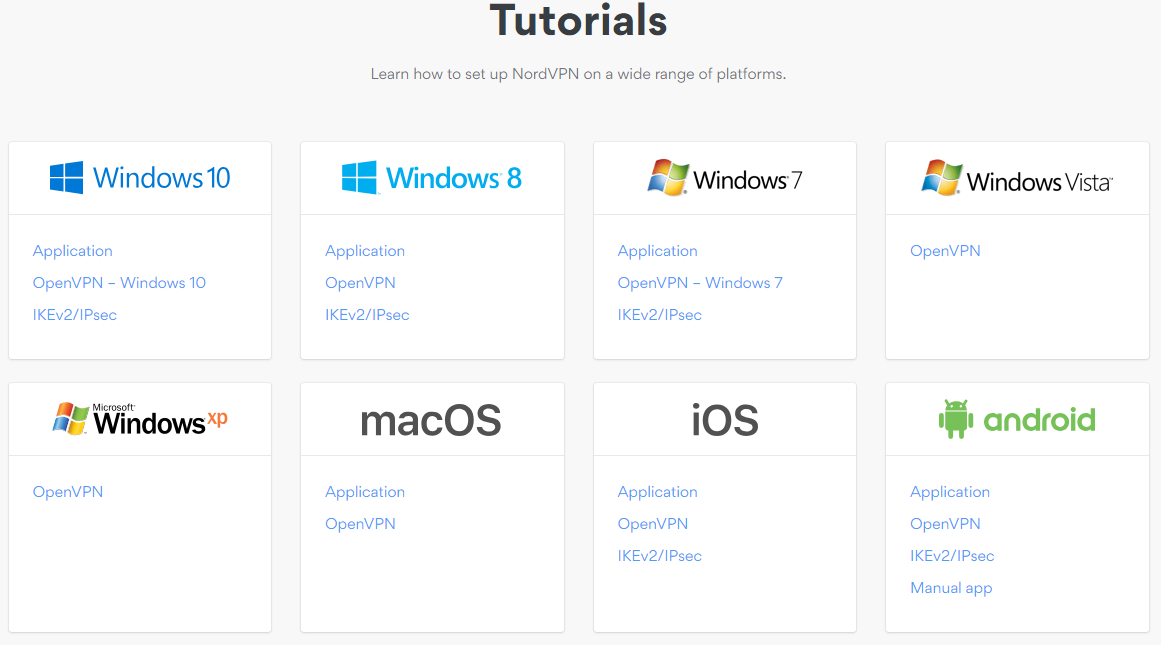
Task: Click the Tutorials page heading
Action: click(x=578, y=20)
